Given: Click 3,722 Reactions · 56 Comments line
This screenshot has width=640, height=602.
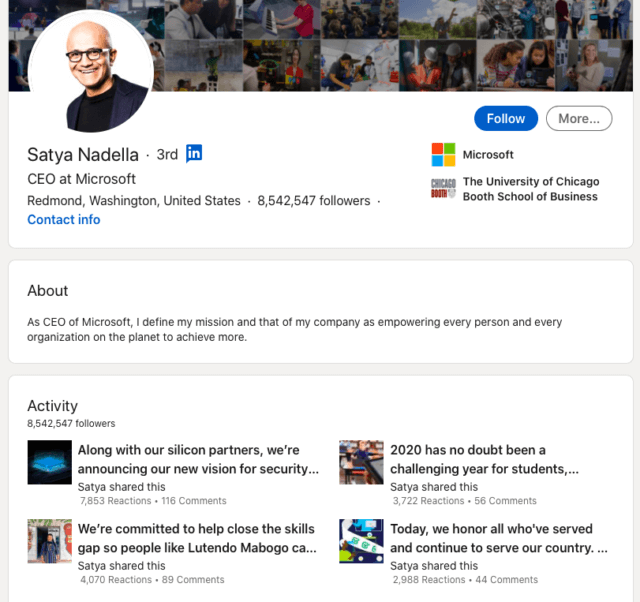Looking at the screenshot, I should point(464,501).
